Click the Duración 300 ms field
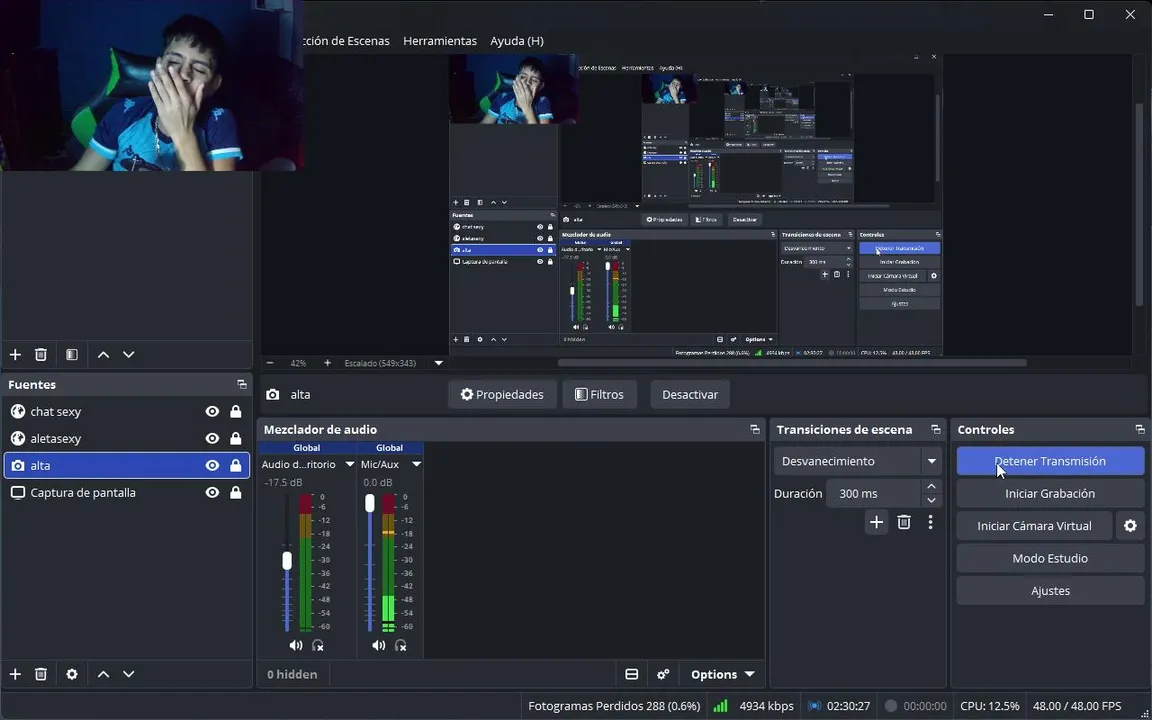The height and width of the screenshot is (720, 1152). [x=874, y=494]
